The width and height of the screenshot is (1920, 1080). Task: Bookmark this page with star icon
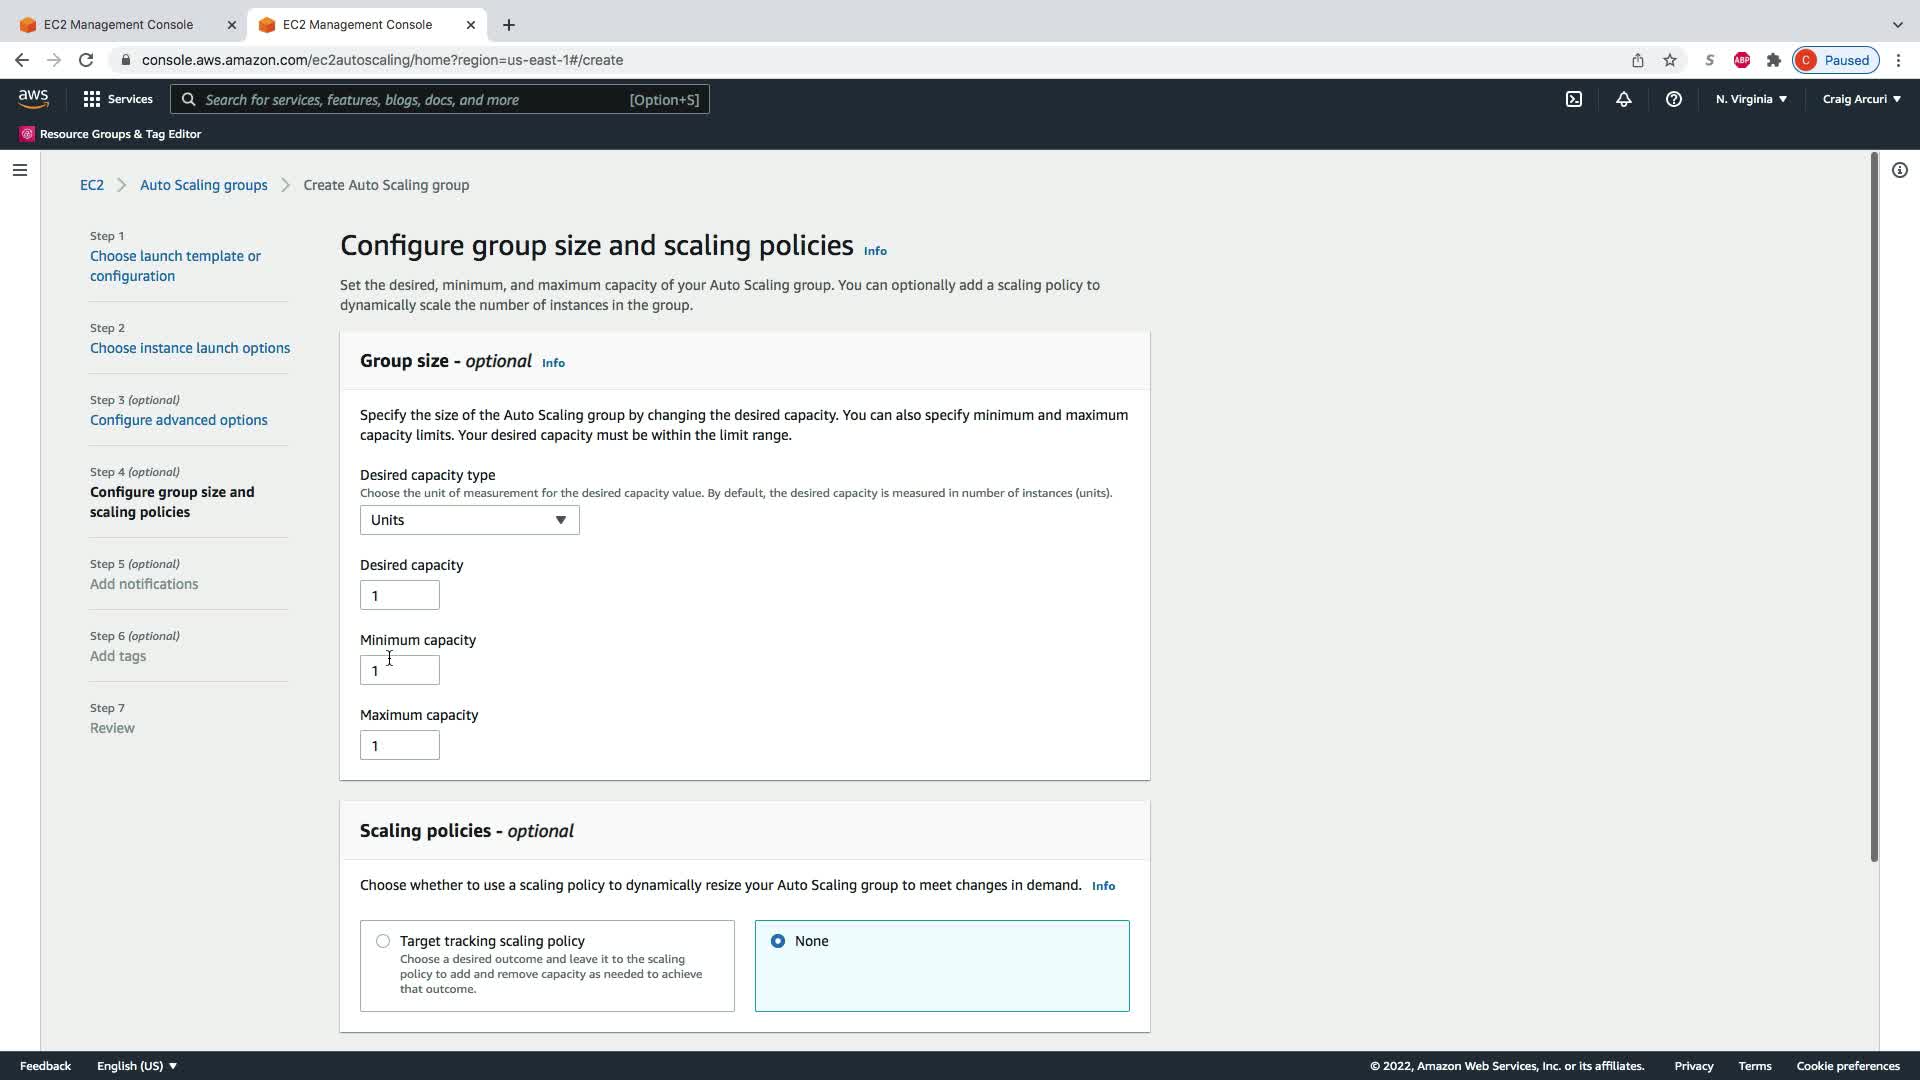point(1670,60)
